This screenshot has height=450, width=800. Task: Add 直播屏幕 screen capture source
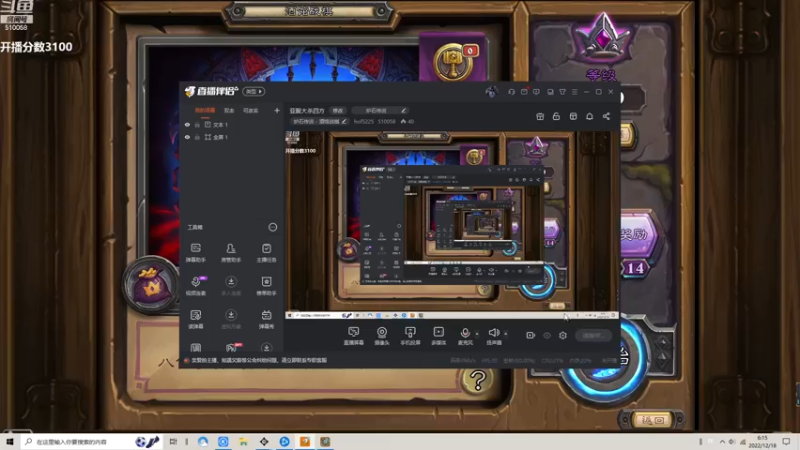(x=354, y=336)
